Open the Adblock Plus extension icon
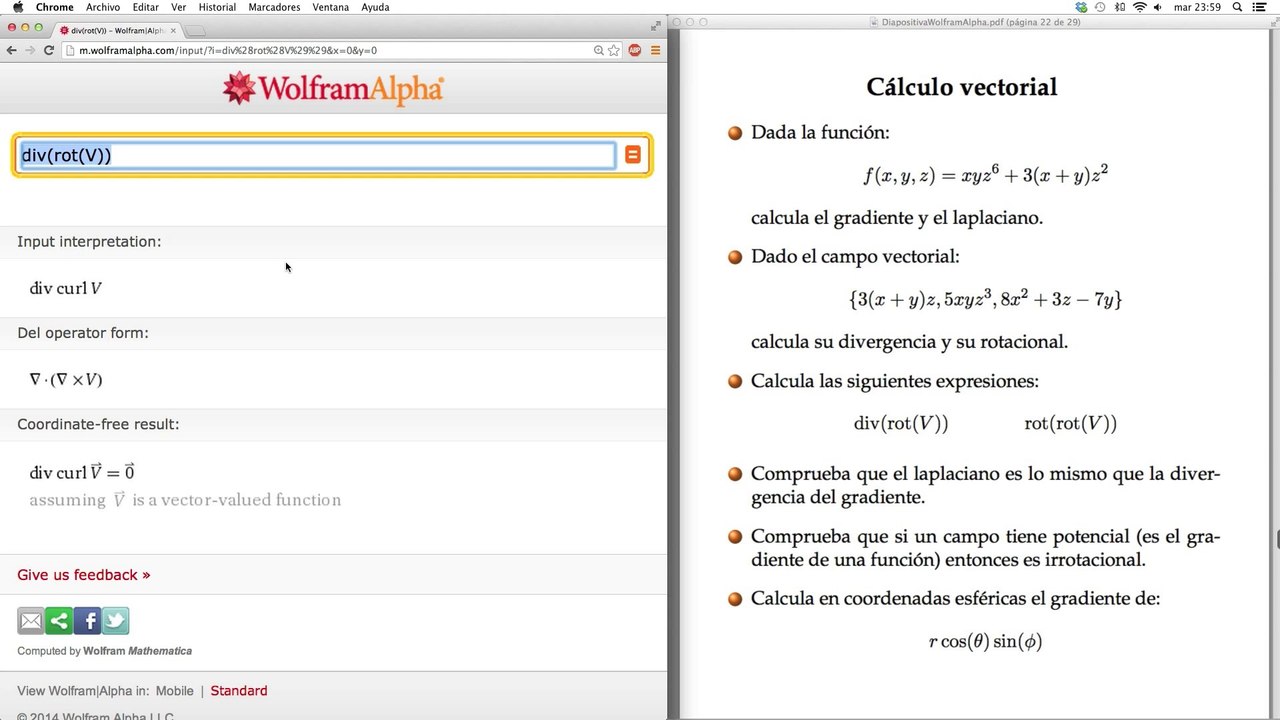The image size is (1280, 720). click(635, 50)
